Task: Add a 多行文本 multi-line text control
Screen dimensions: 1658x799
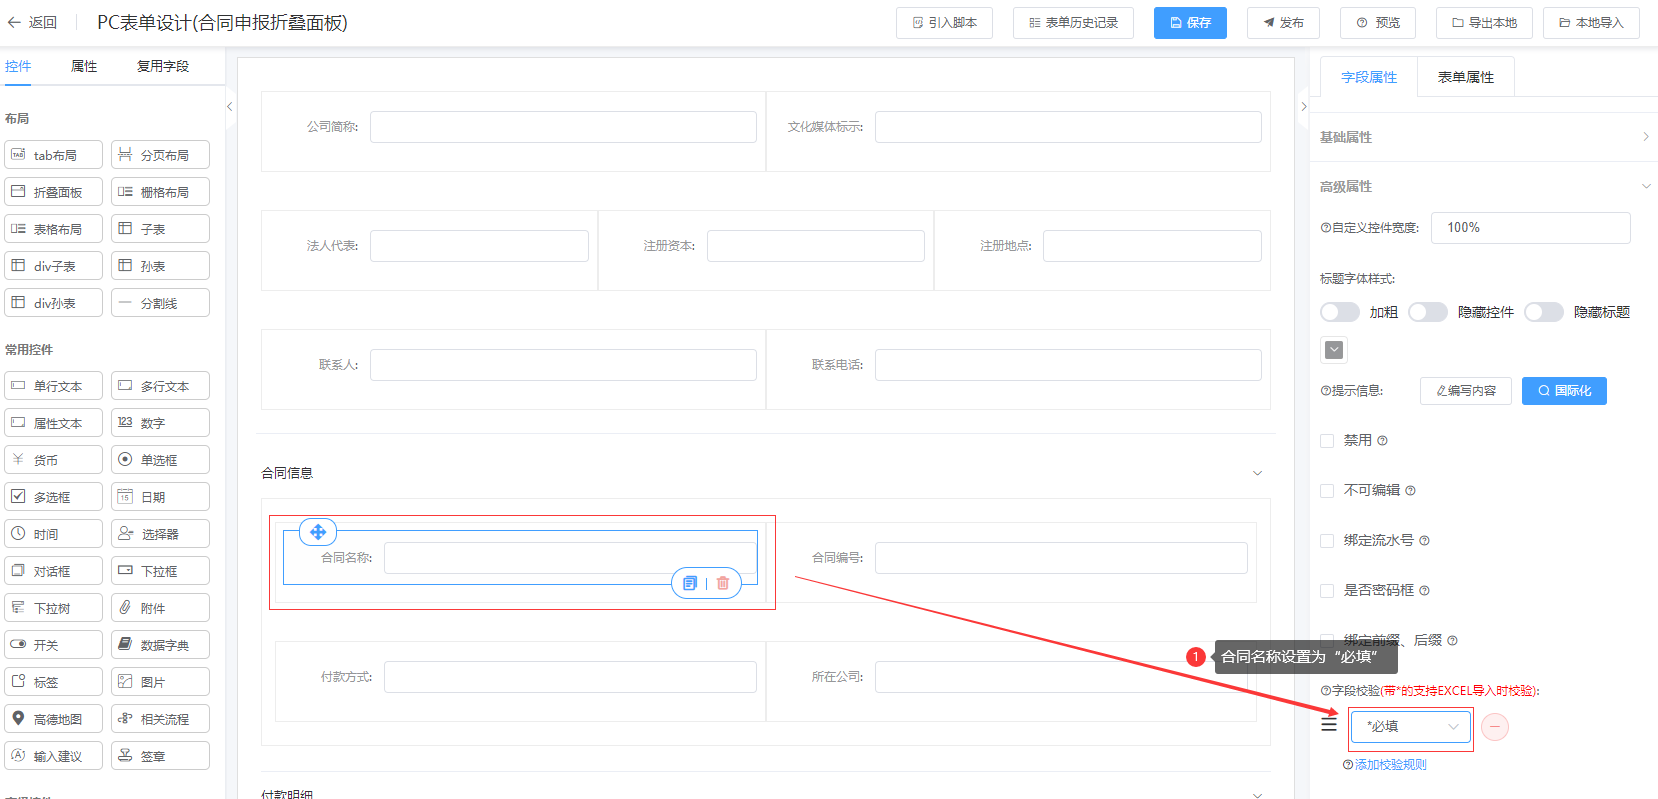Action: pyautogui.click(x=160, y=386)
